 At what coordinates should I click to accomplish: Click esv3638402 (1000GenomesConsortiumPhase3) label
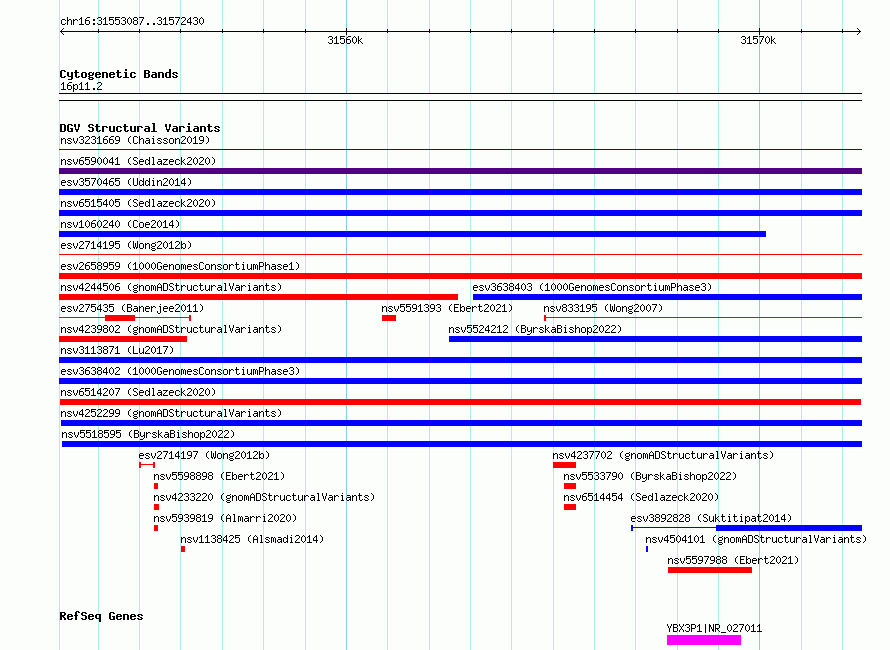180,371
